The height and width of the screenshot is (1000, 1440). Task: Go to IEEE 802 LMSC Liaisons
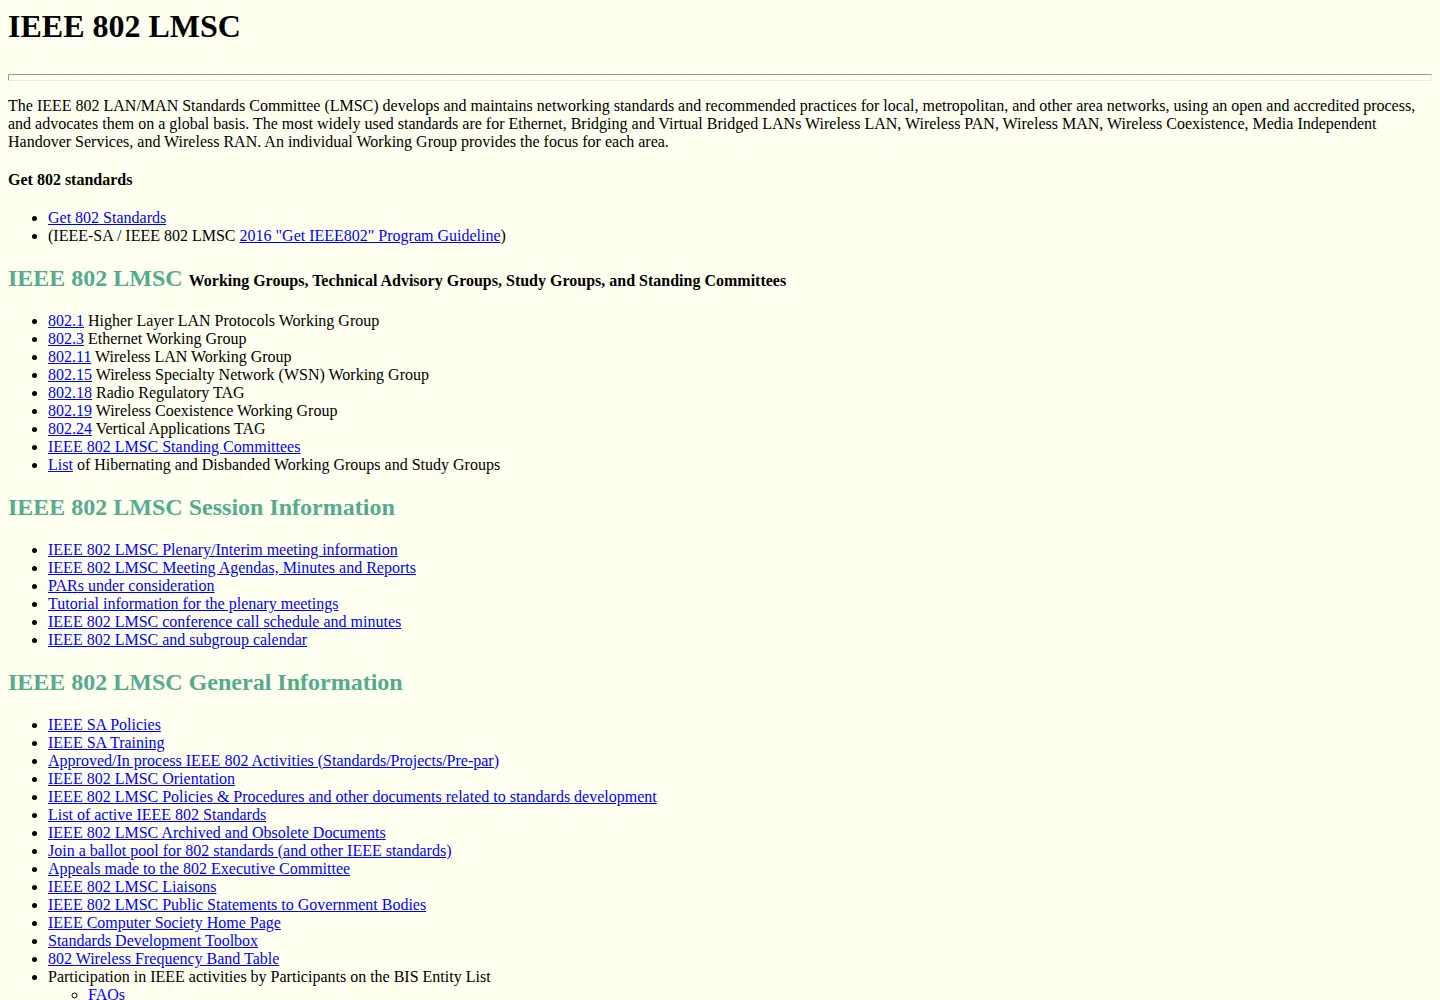(x=132, y=887)
